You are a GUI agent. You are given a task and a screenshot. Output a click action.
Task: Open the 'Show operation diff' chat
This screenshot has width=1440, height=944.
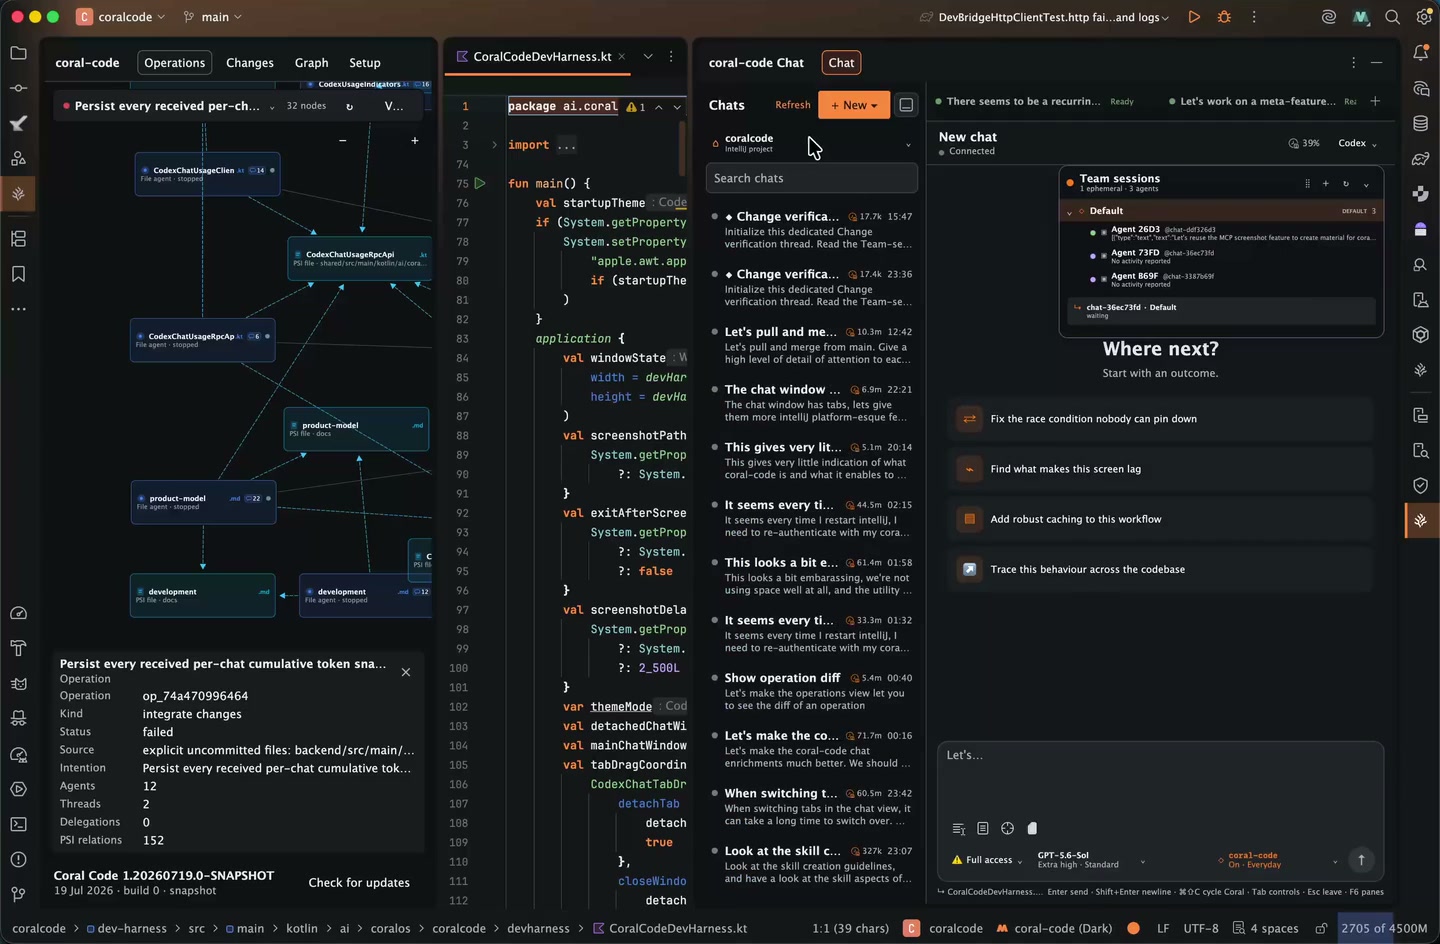tap(811, 691)
